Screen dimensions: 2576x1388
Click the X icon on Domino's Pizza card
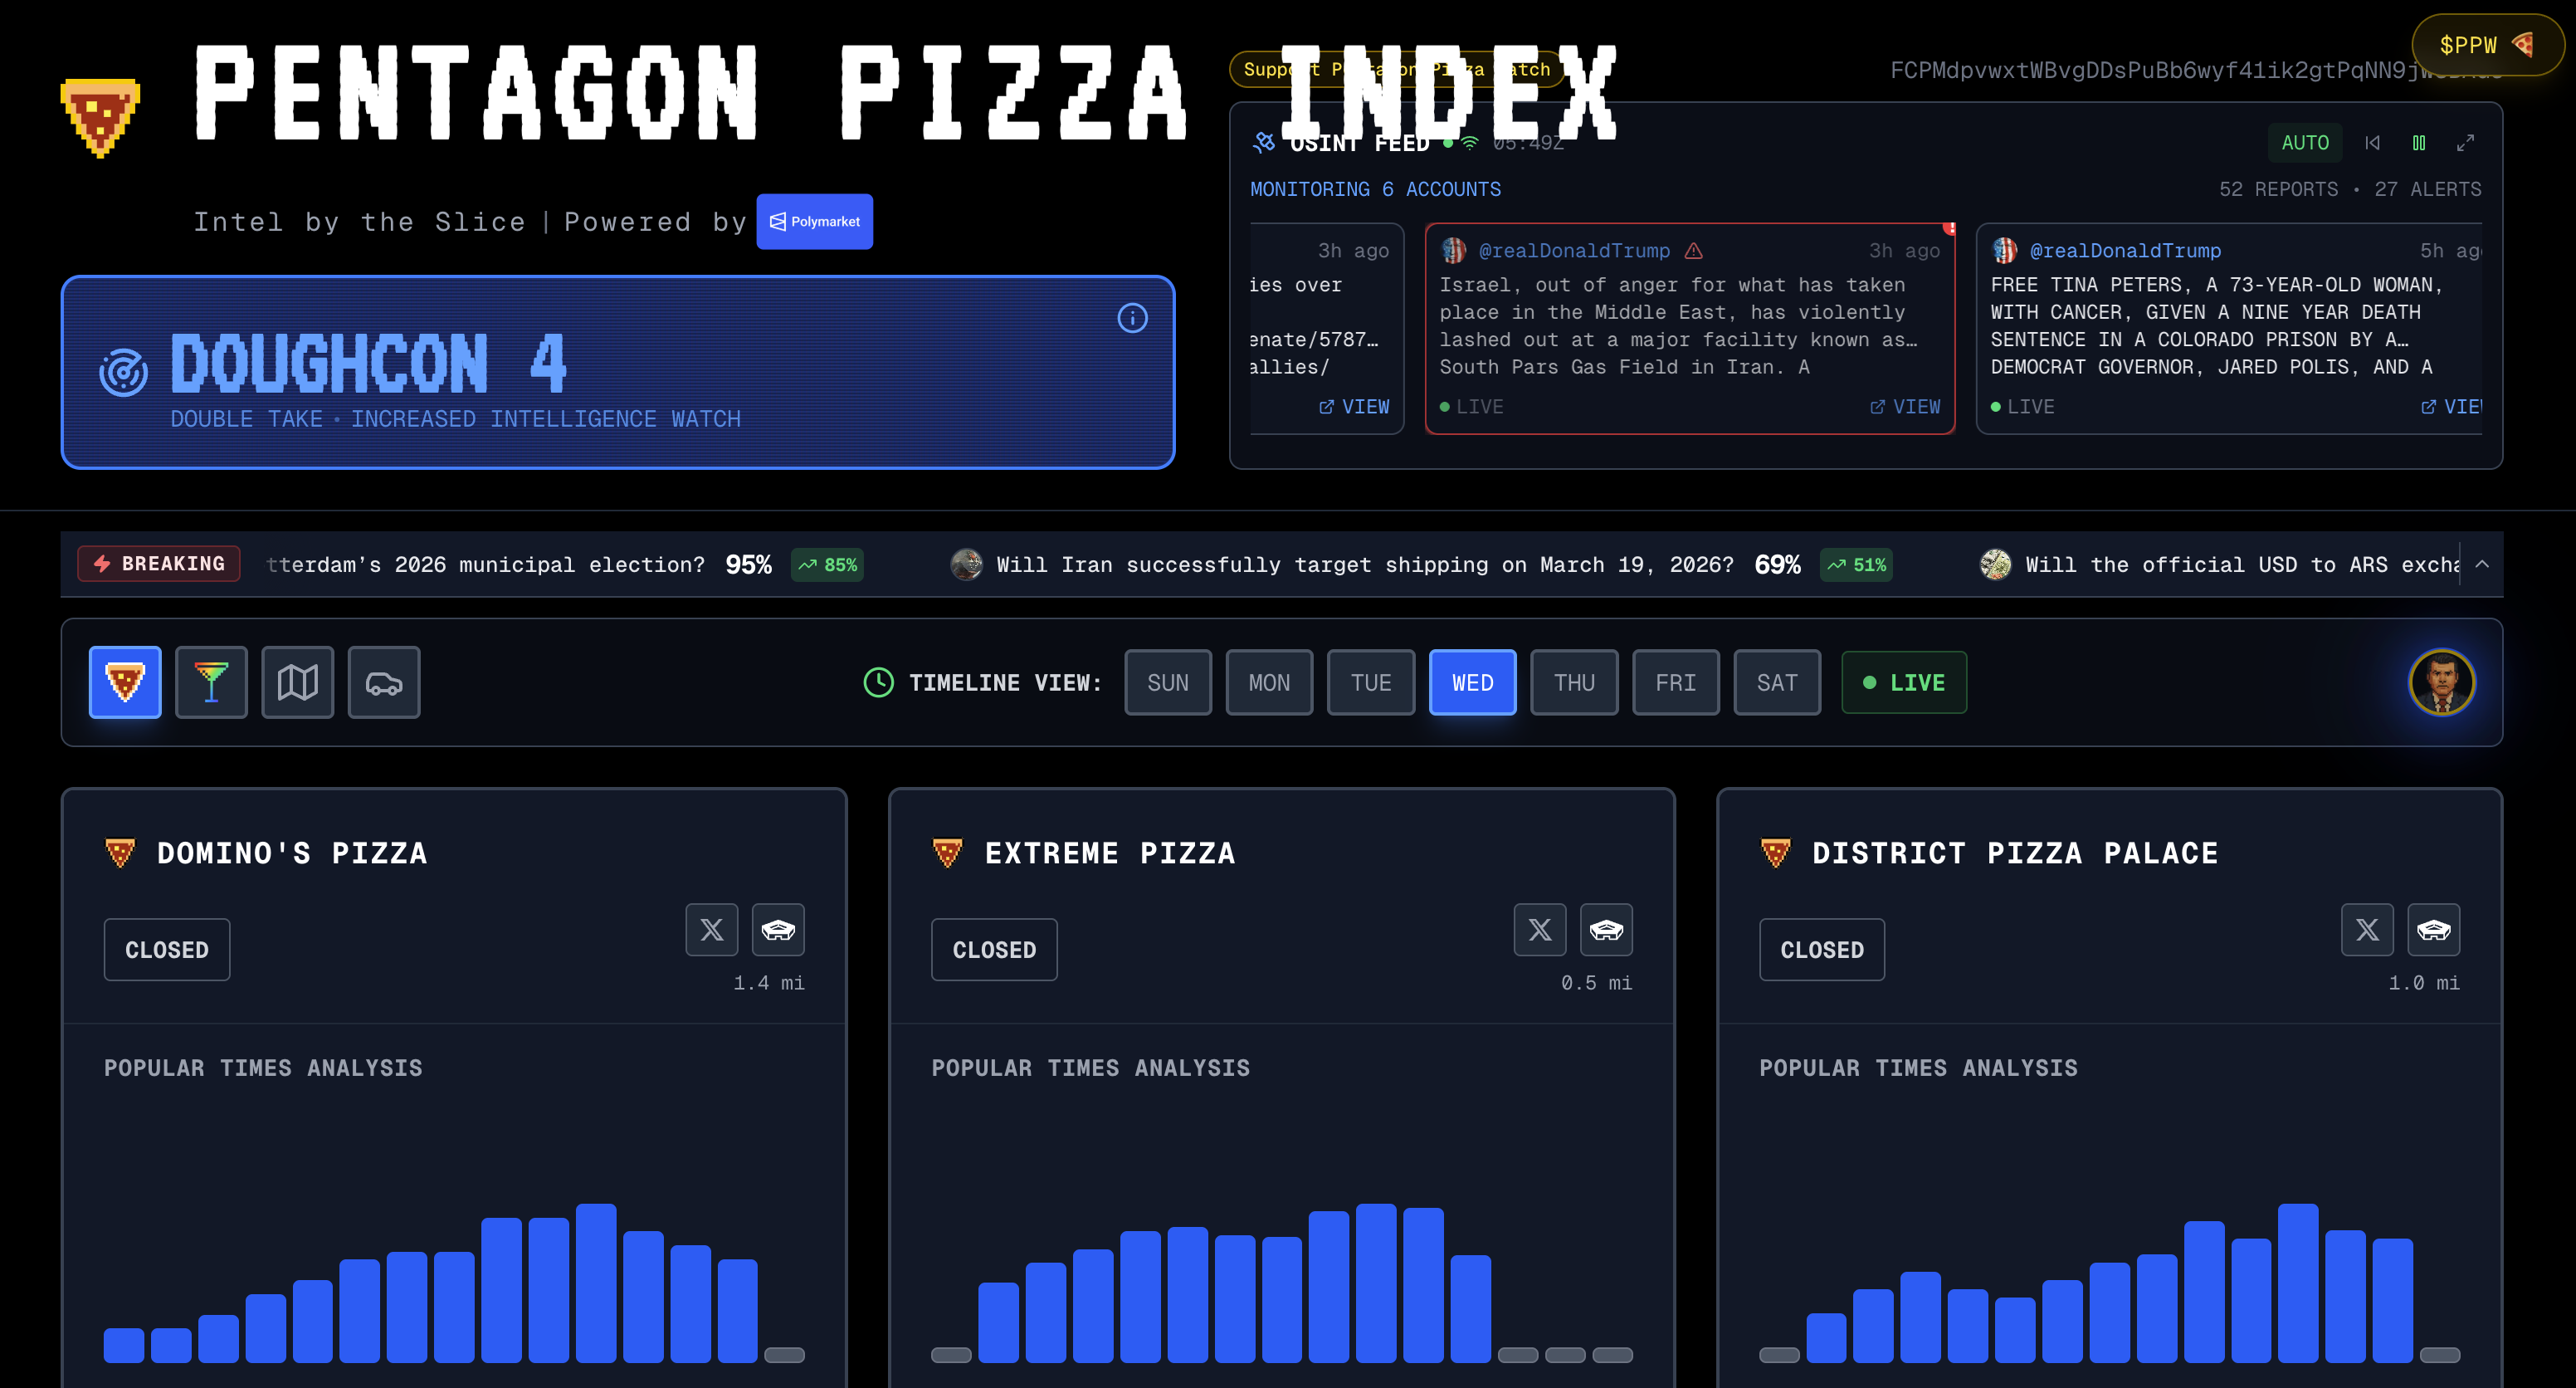(711, 929)
